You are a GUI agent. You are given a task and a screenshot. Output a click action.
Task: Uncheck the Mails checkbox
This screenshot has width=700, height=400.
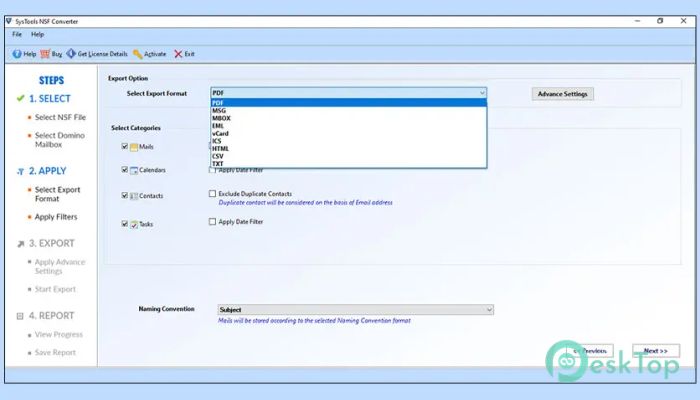pos(125,146)
